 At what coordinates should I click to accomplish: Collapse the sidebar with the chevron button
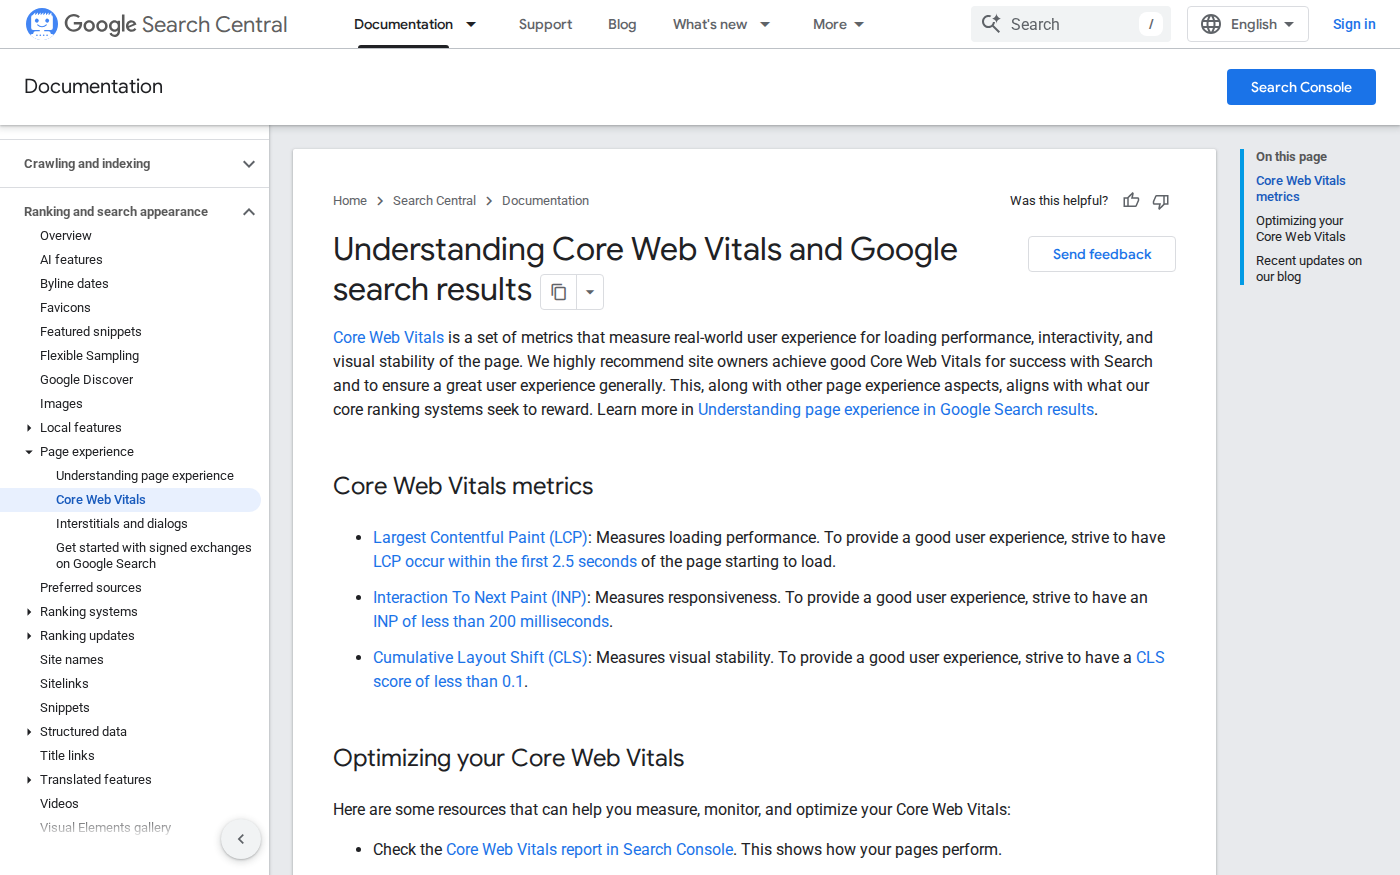[x=241, y=839]
